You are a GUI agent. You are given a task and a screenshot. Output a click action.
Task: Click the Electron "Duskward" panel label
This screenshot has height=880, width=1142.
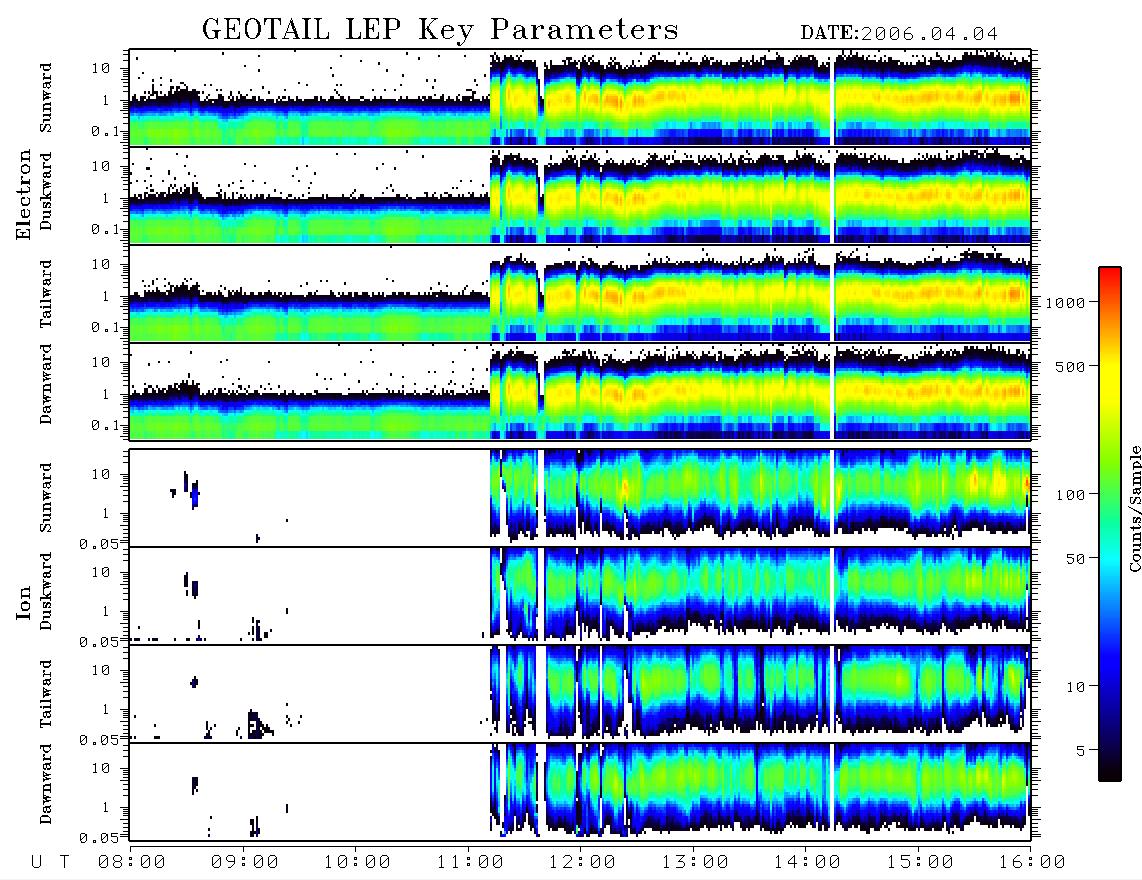46,191
